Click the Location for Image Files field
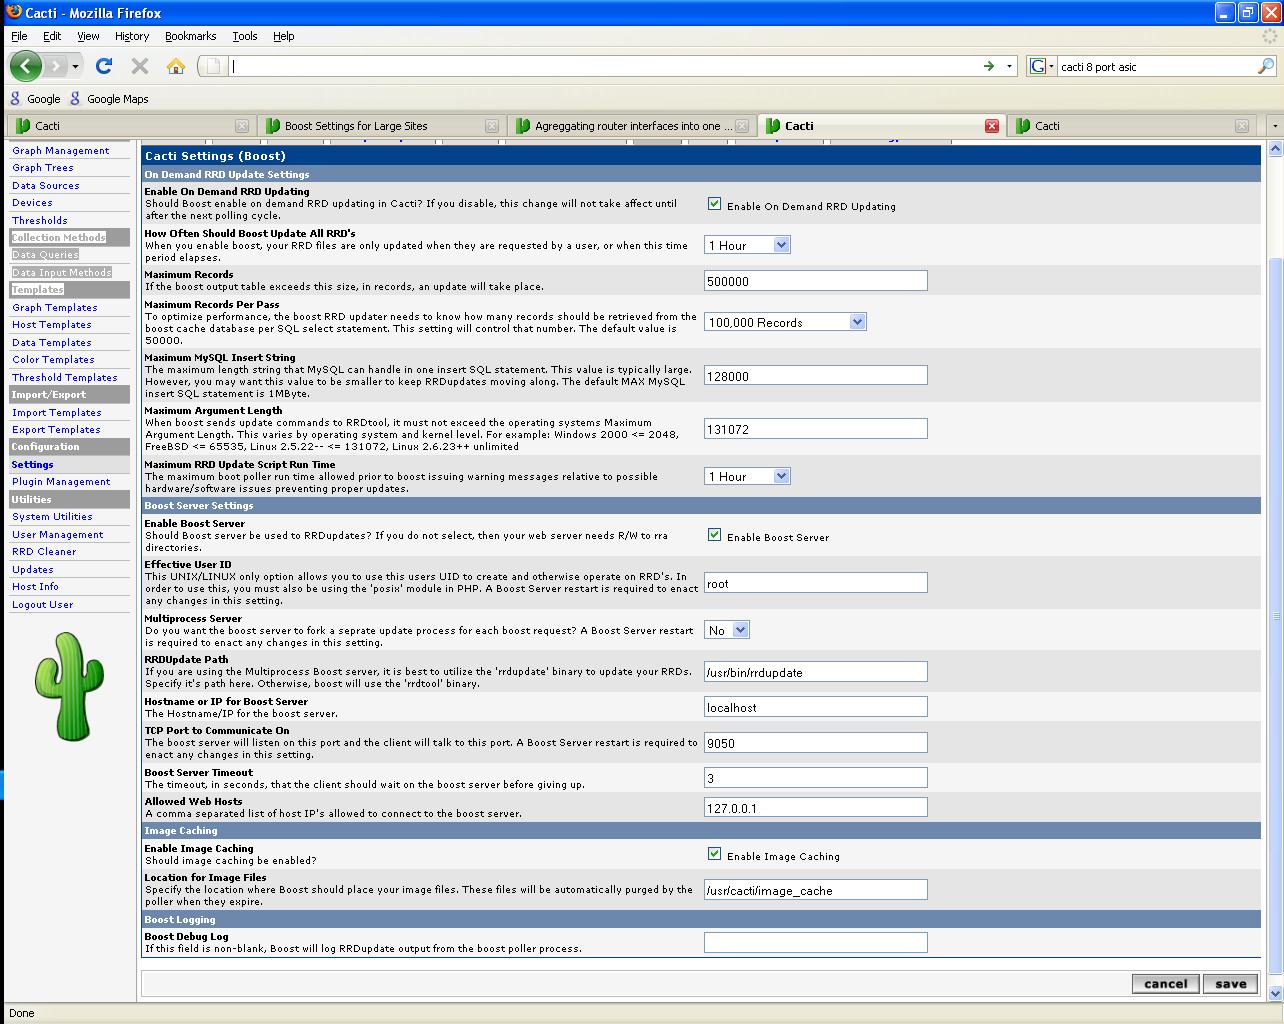1284x1024 pixels. [x=816, y=889]
